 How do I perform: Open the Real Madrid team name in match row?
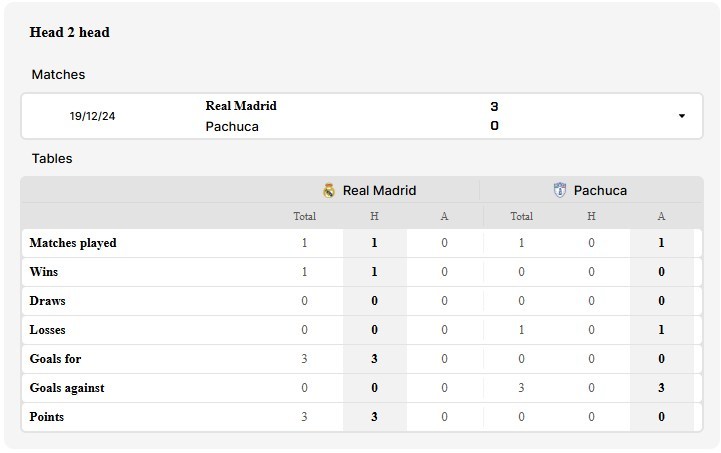241,106
